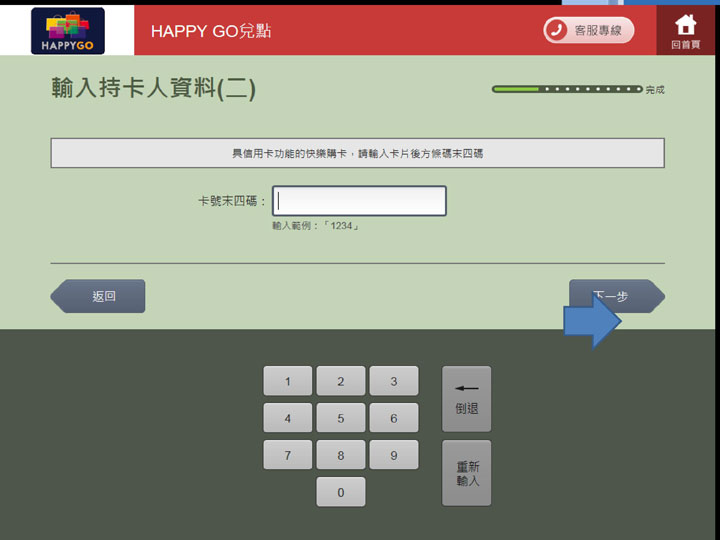
Task: Tap keypad digit 0
Action: (341, 492)
